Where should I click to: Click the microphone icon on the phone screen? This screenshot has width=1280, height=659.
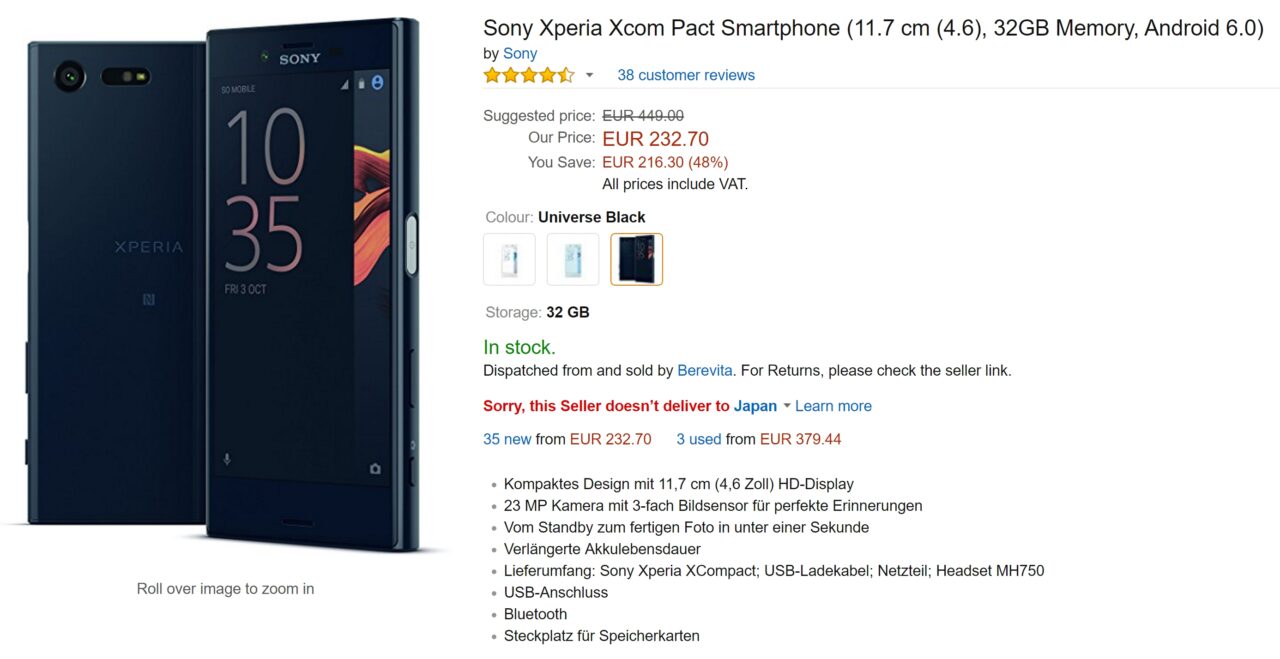[x=227, y=459]
